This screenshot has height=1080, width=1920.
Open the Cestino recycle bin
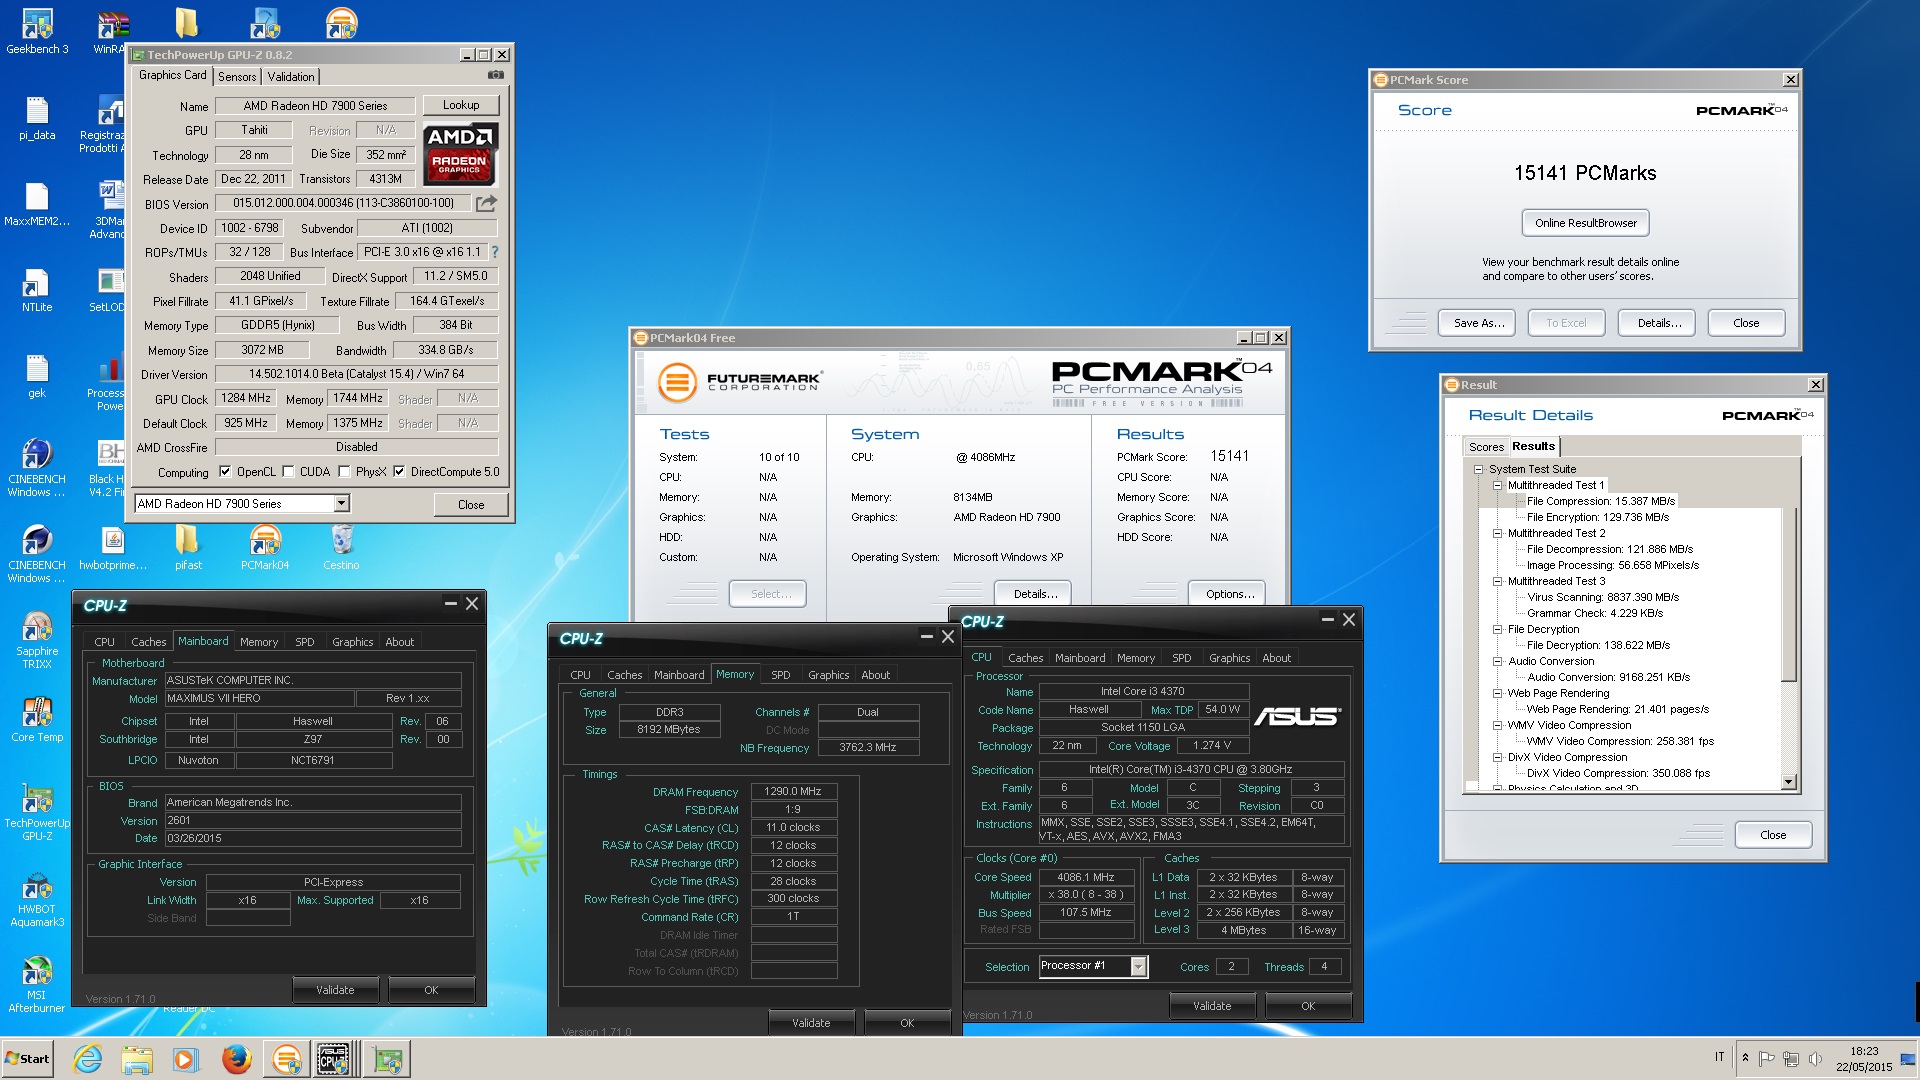click(341, 548)
